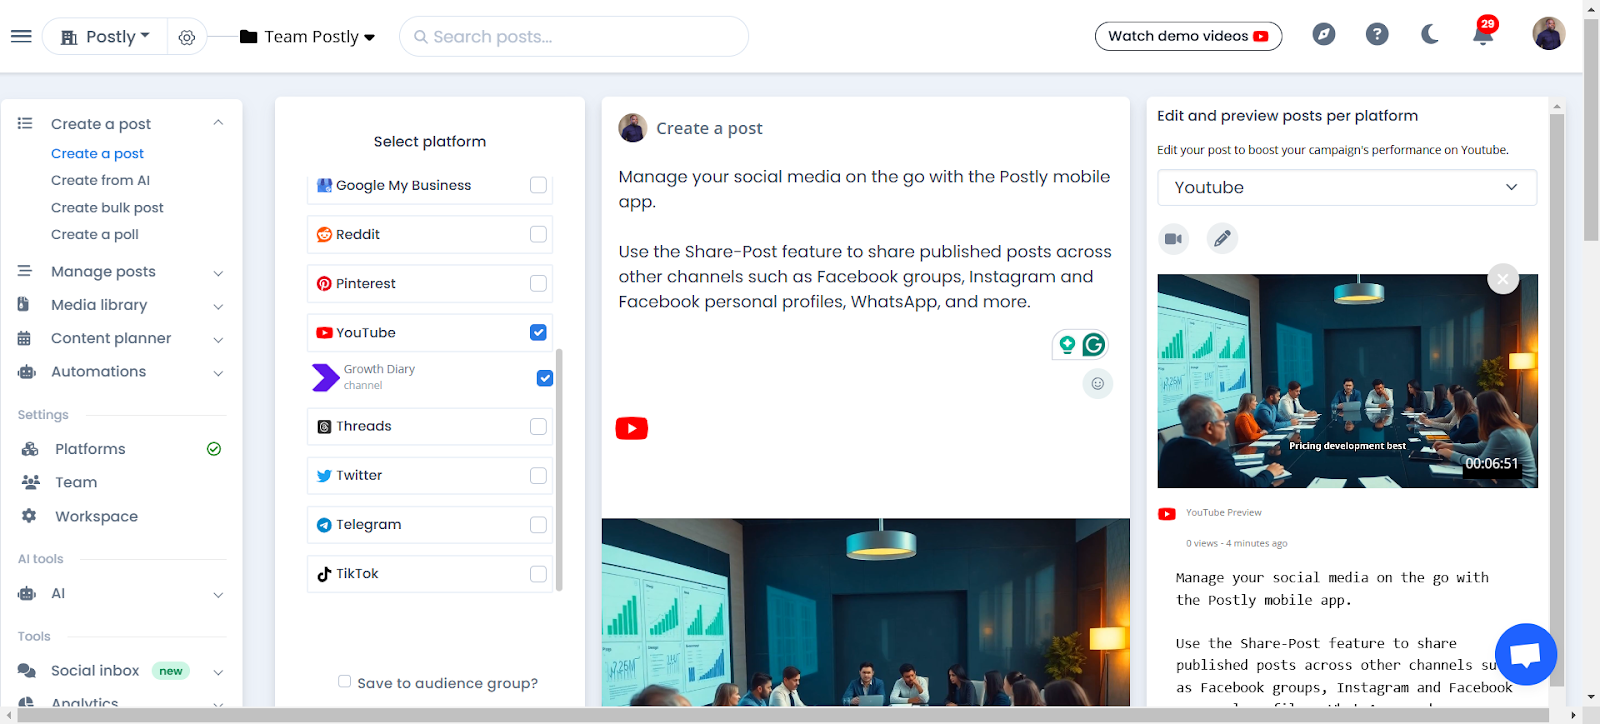1600x724 pixels.
Task: Click Watch demo videos button
Action: pos(1188,36)
